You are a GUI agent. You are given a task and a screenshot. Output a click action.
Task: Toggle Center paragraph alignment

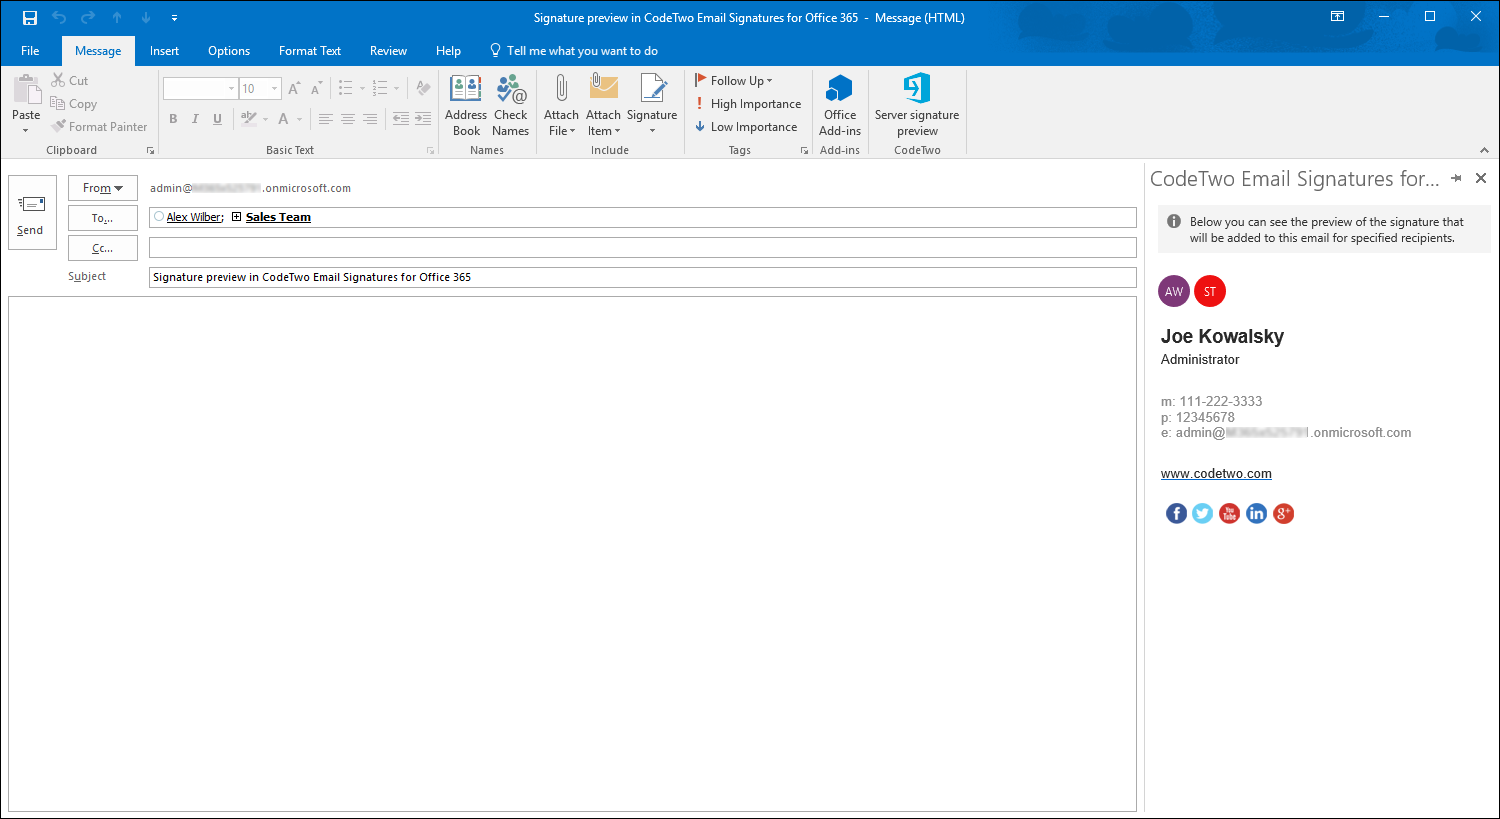pyautogui.click(x=348, y=119)
